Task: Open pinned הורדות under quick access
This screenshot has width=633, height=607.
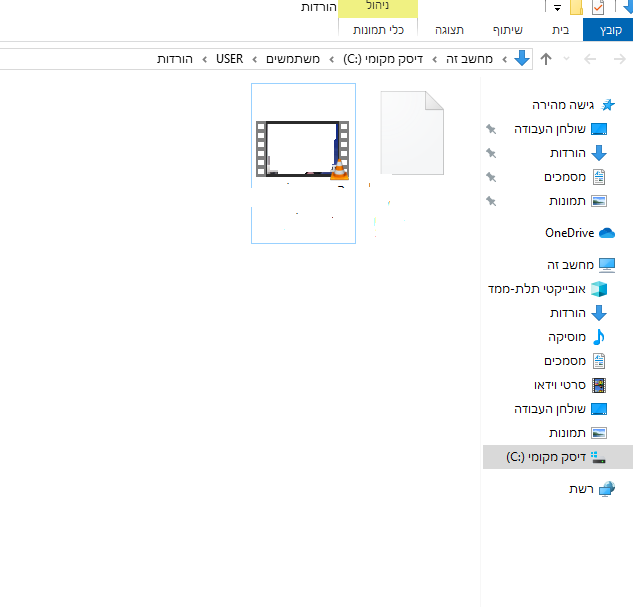Action: (x=579, y=153)
